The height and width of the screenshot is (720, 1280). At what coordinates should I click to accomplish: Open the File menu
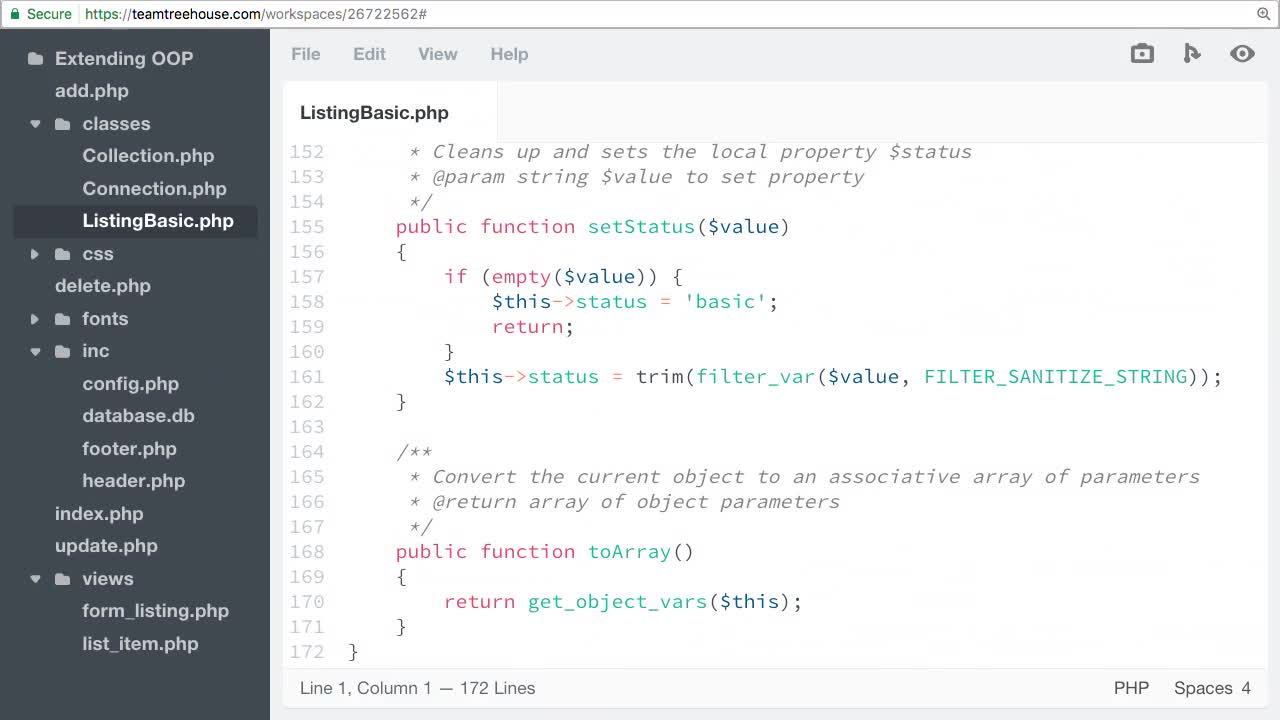point(306,54)
